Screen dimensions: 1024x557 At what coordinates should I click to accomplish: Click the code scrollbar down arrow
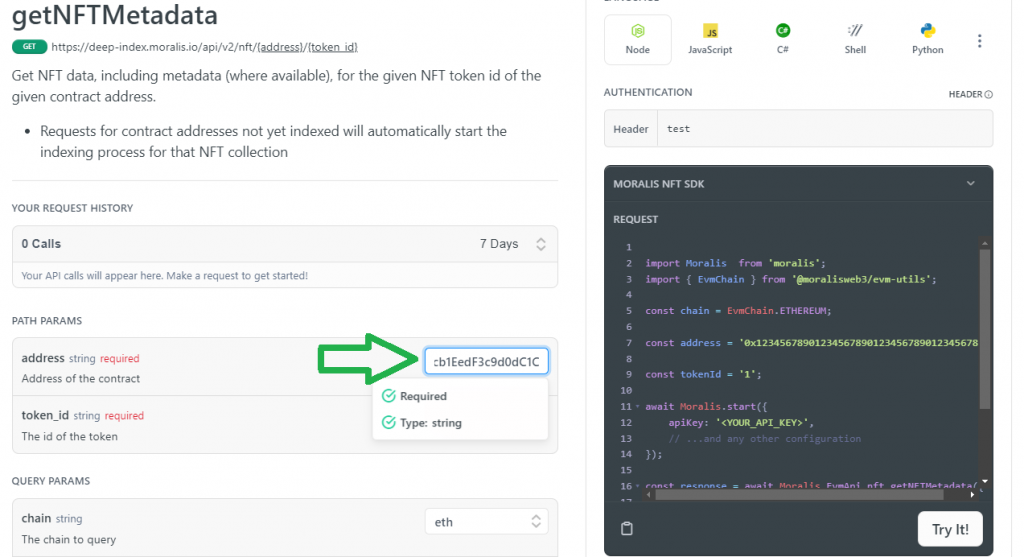pyautogui.click(x=985, y=482)
